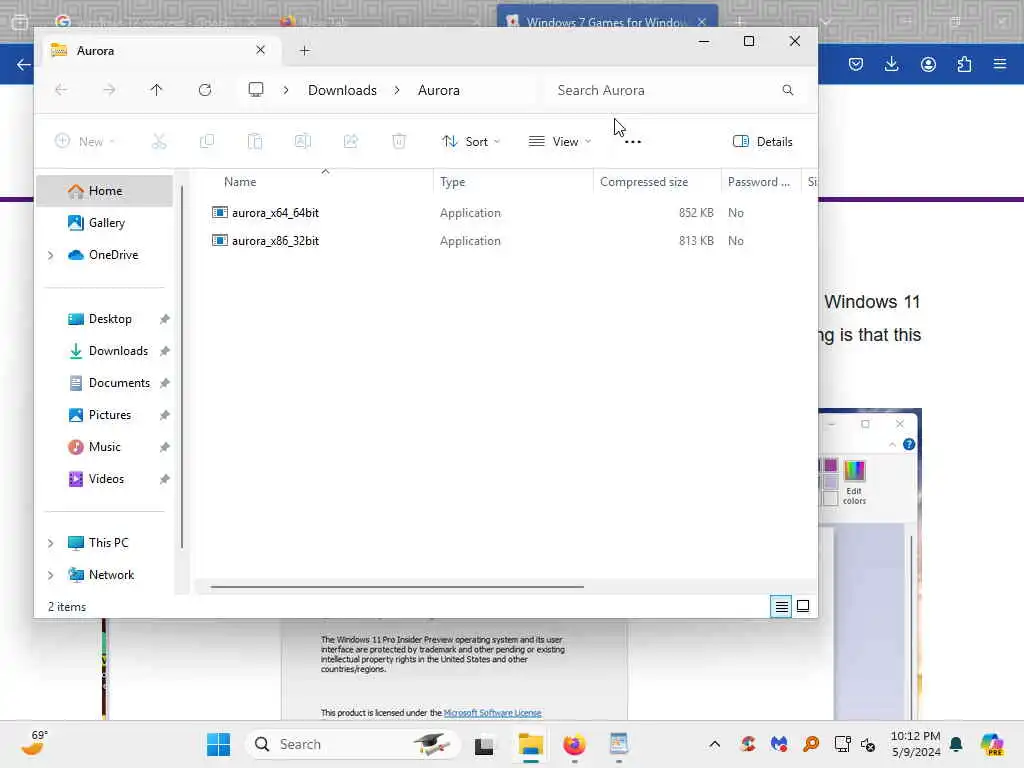Expand the This PC tree node
This screenshot has height=768, width=1024.
[50, 543]
